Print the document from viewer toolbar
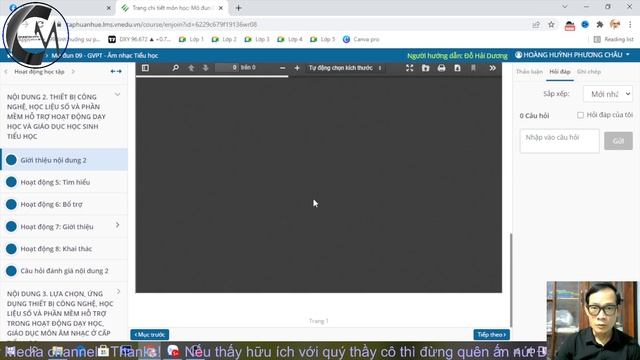 click(441, 68)
